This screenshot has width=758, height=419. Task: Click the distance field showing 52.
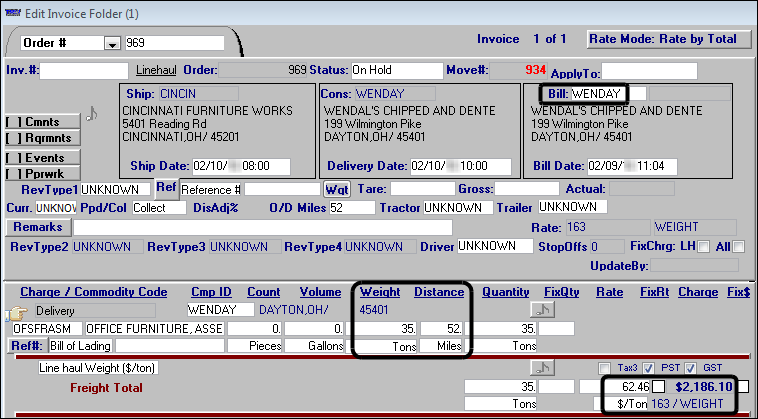click(x=441, y=329)
